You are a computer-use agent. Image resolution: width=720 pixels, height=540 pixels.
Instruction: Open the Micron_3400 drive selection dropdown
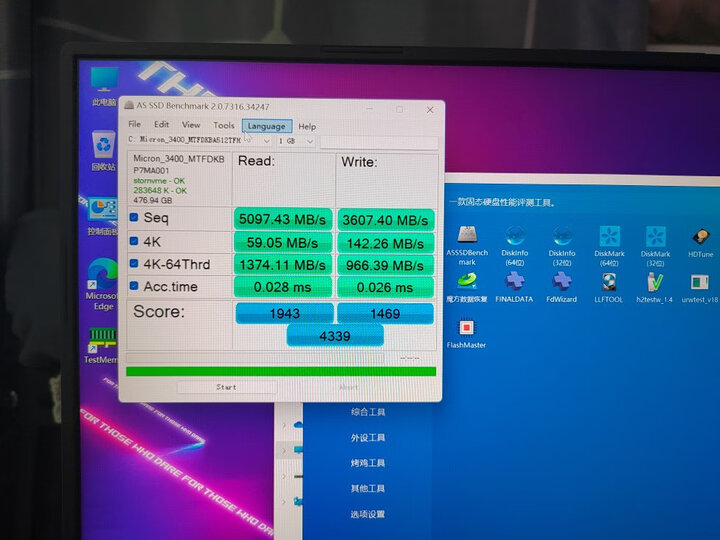pyautogui.click(x=200, y=140)
